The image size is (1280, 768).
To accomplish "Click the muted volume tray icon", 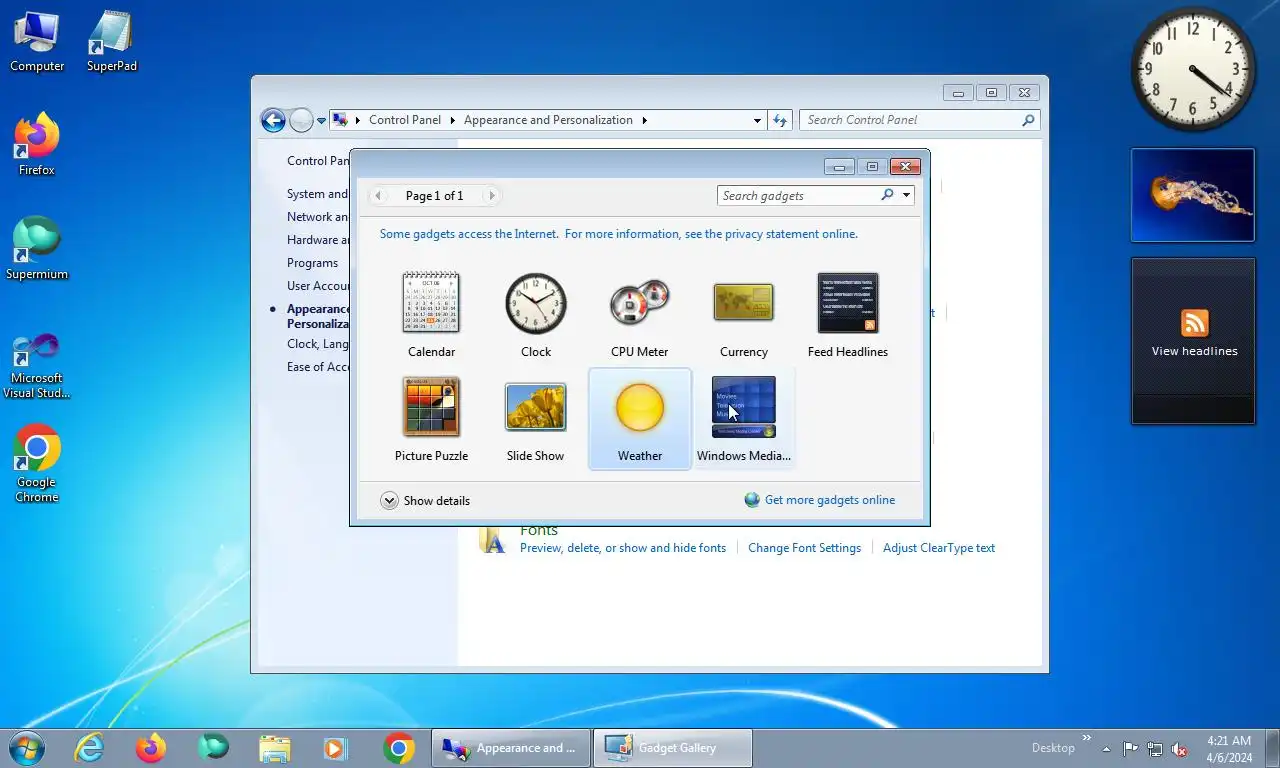I will pyautogui.click(x=1179, y=748).
